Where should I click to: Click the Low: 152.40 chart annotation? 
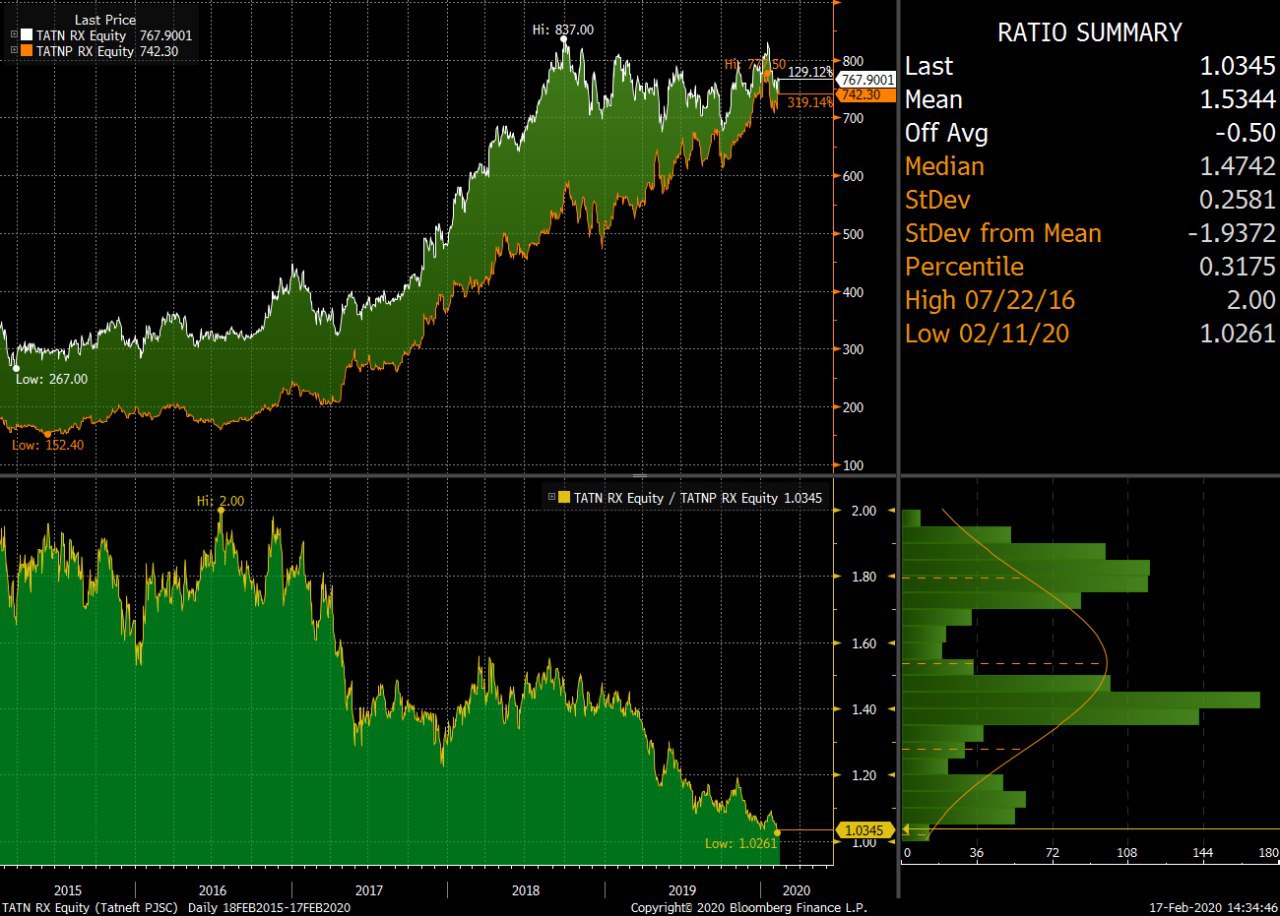click(x=48, y=445)
